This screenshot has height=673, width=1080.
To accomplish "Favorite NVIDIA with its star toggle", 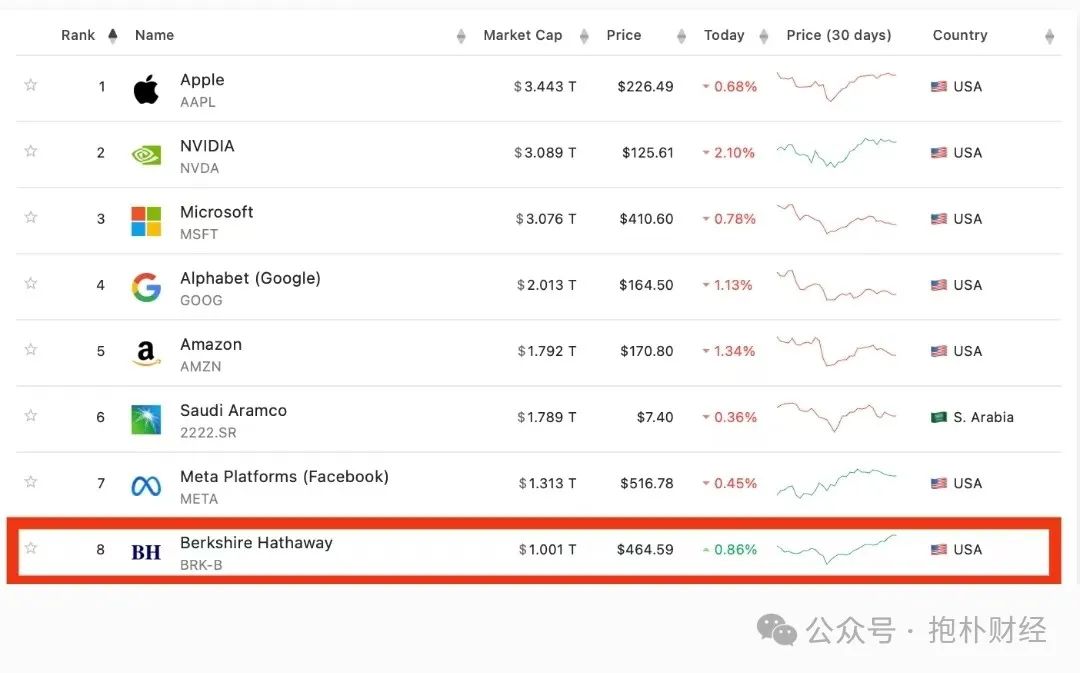I will click(x=30, y=151).
